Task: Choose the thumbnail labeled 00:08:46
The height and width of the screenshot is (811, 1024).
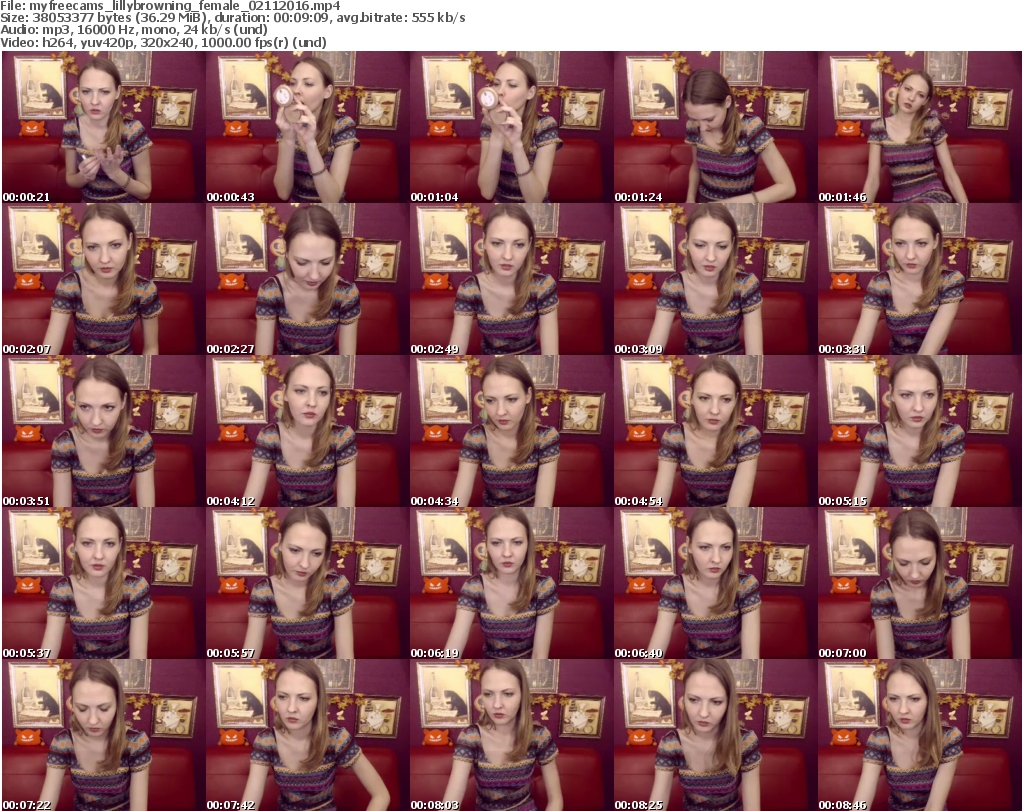Action: (920, 735)
